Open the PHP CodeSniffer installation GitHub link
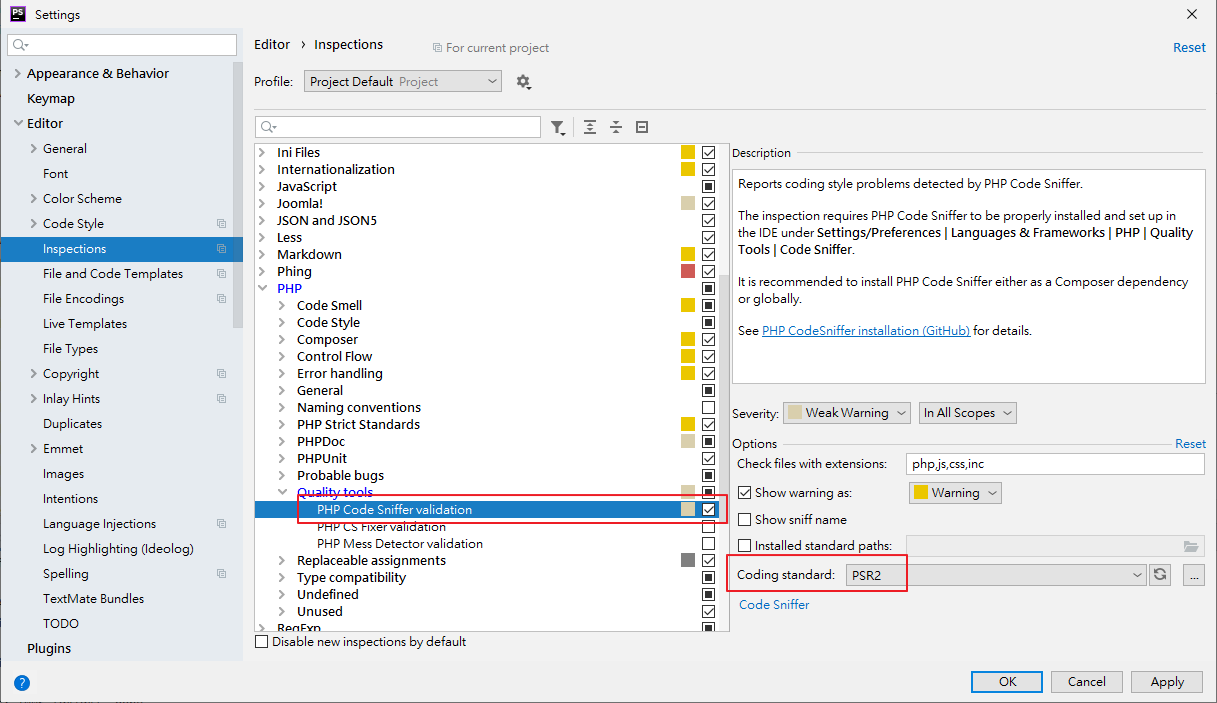The height and width of the screenshot is (703, 1217). [x=866, y=330]
